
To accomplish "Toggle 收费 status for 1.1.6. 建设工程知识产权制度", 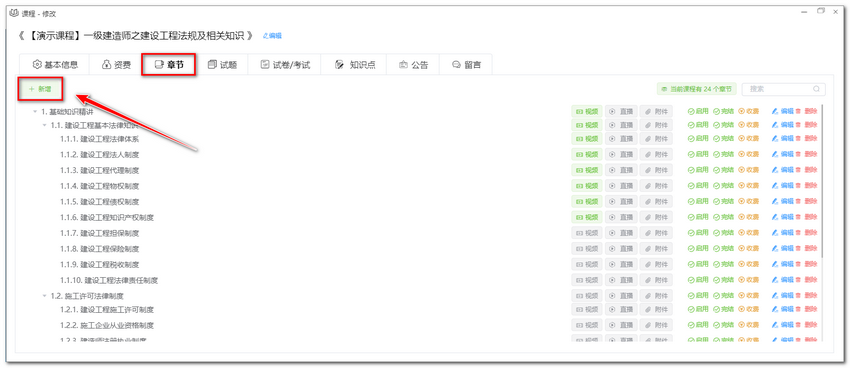I will click(x=749, y=217).
